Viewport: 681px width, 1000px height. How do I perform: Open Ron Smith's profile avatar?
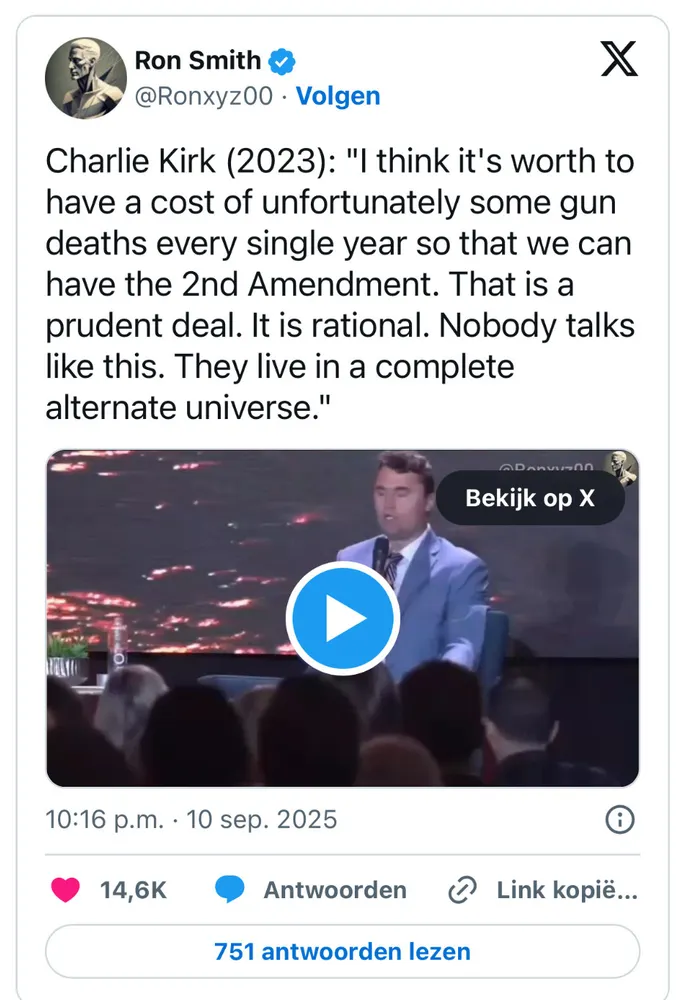[x=83, y=79]
